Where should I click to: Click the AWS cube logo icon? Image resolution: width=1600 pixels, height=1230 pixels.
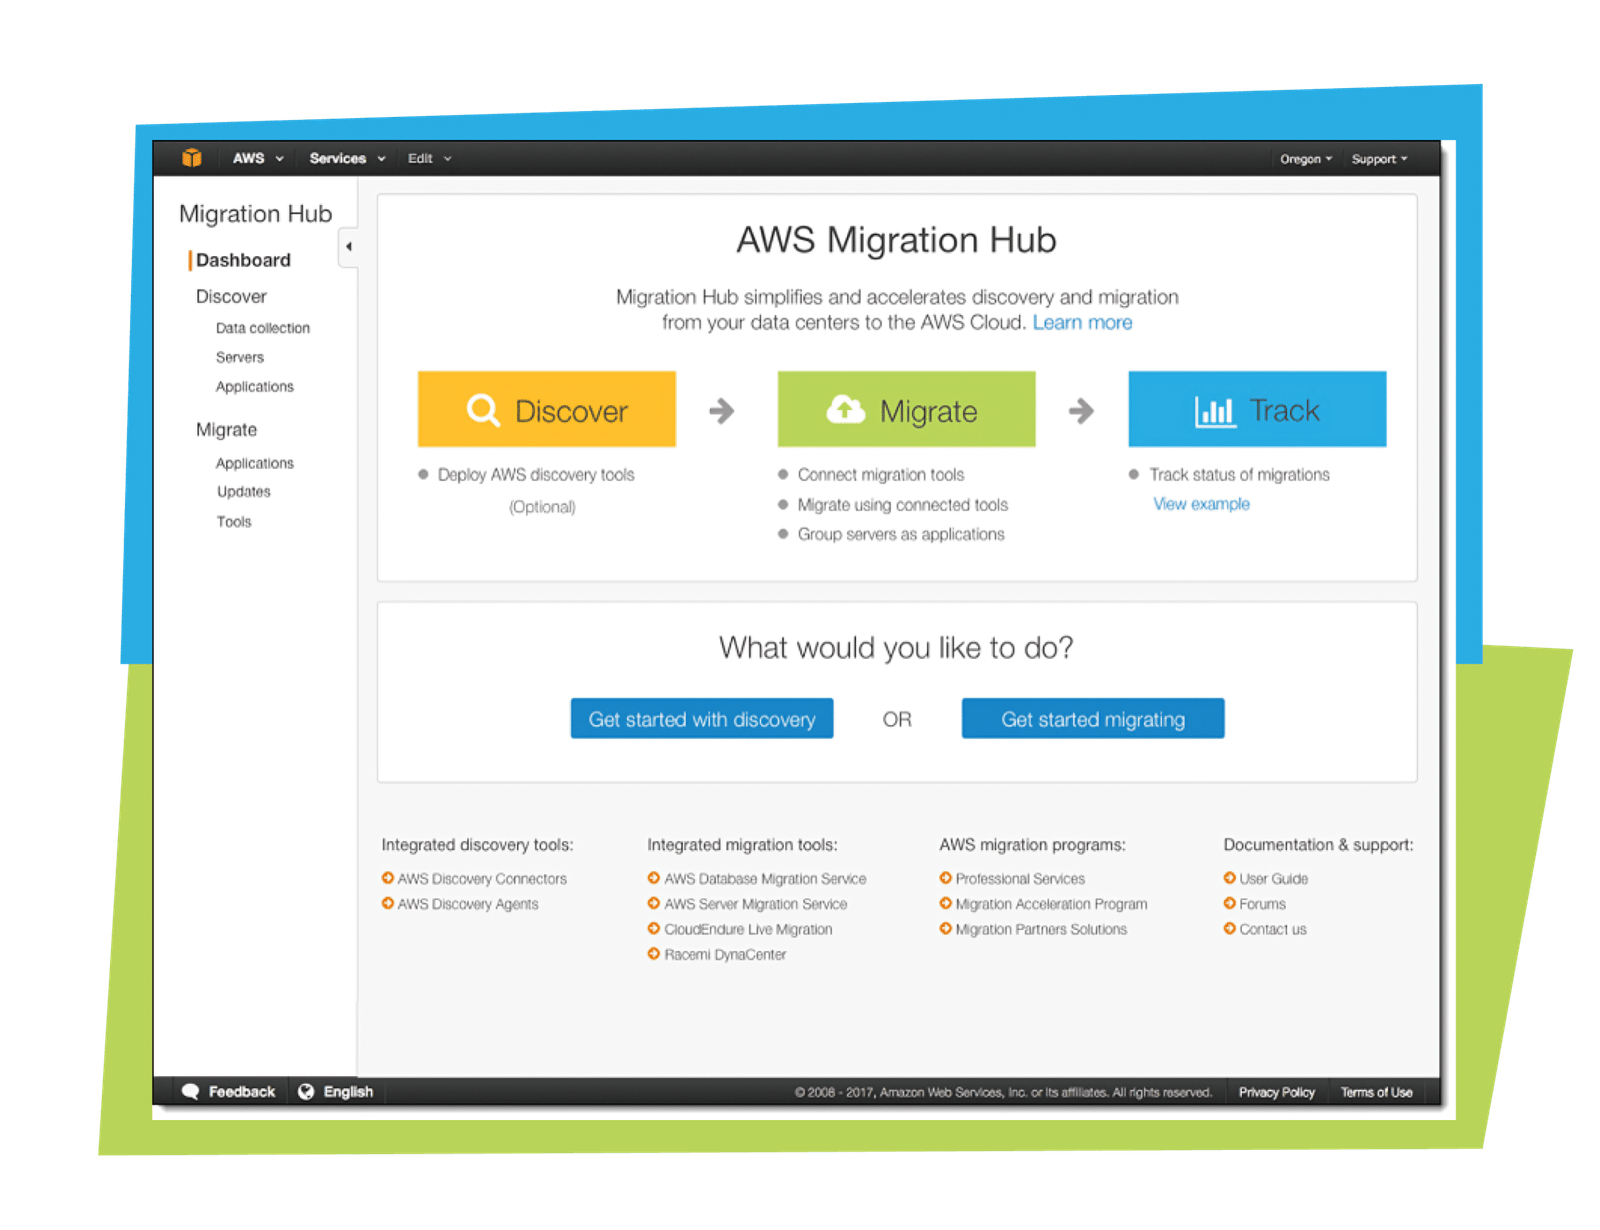(194, 158)
